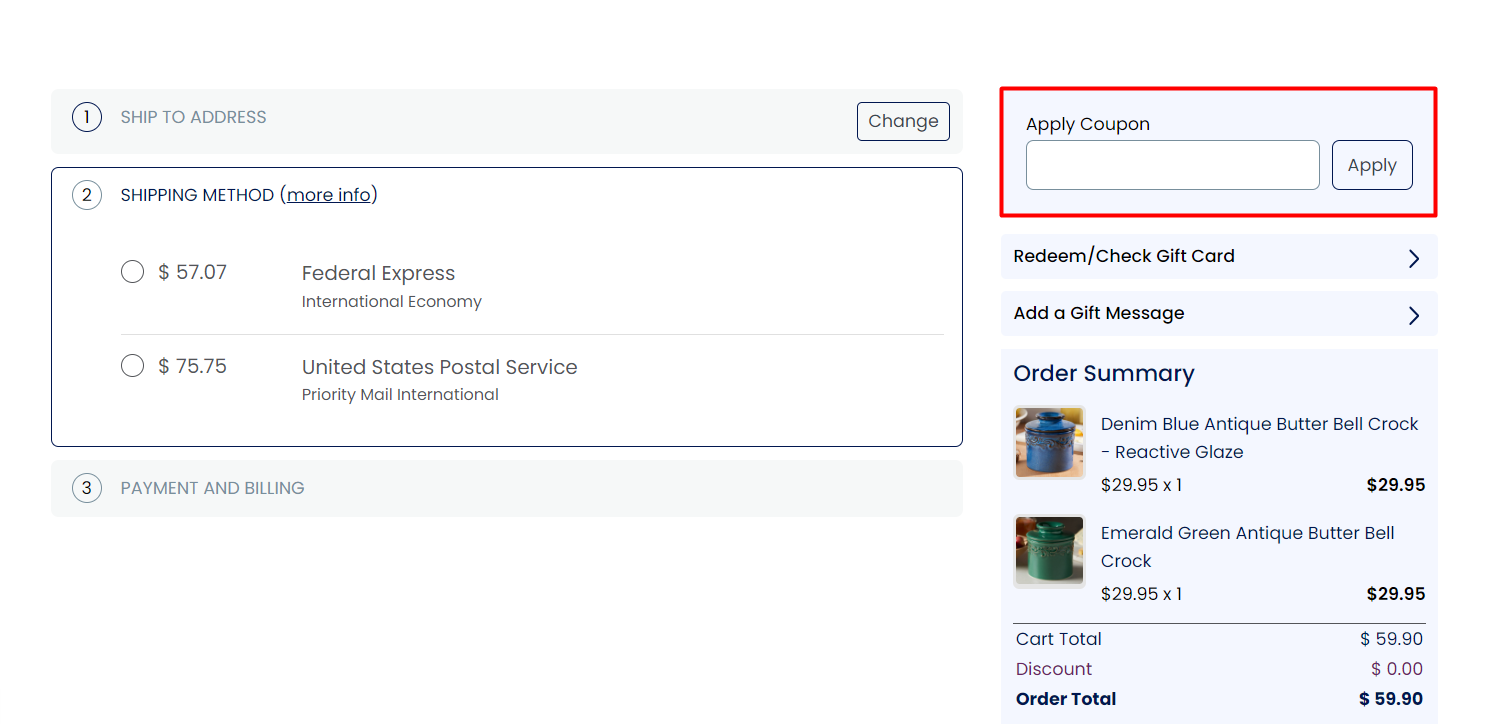Expand the Add a Gift Message section
This screenshot has width=1490, height=724.
(x=1219, y=313)
